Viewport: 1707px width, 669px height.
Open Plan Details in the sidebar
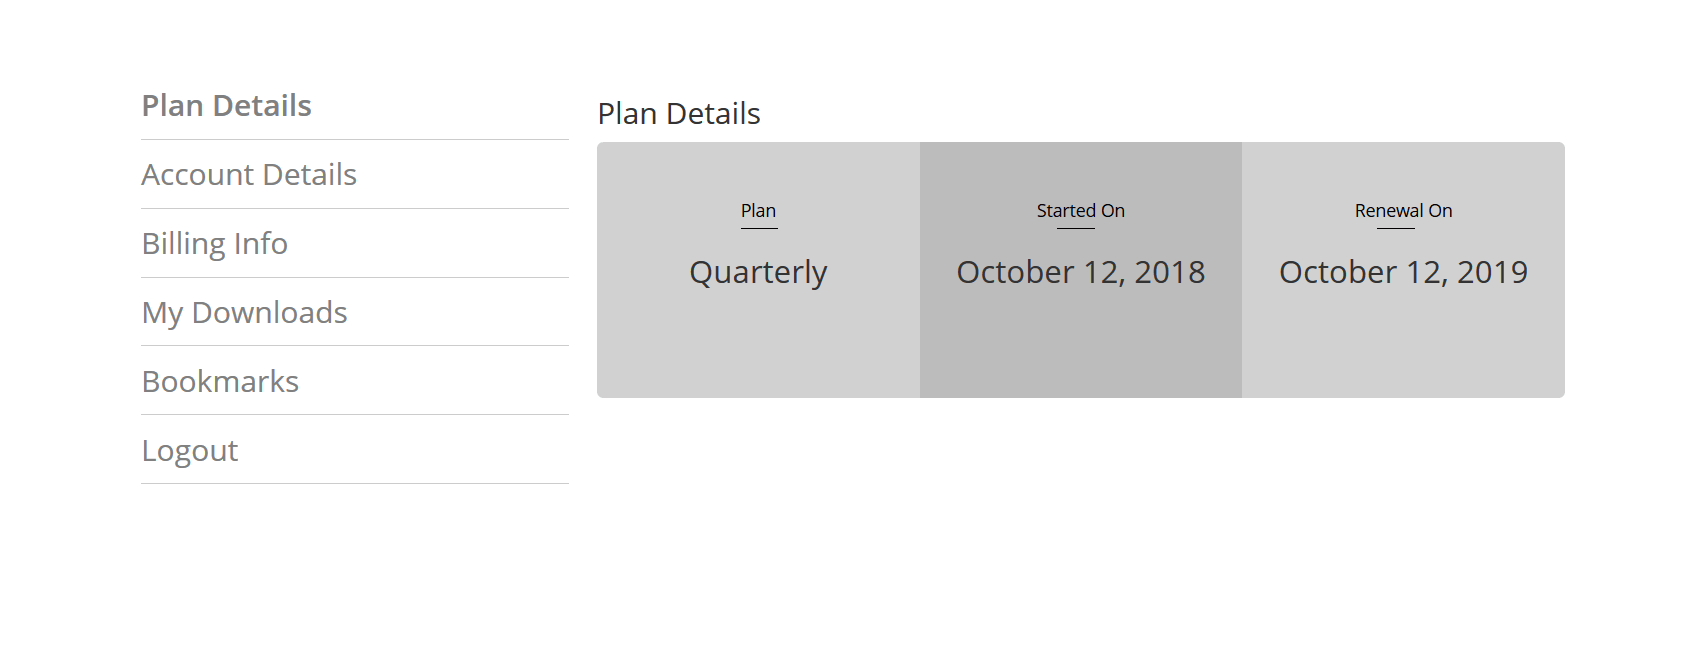tap(227, 106)
